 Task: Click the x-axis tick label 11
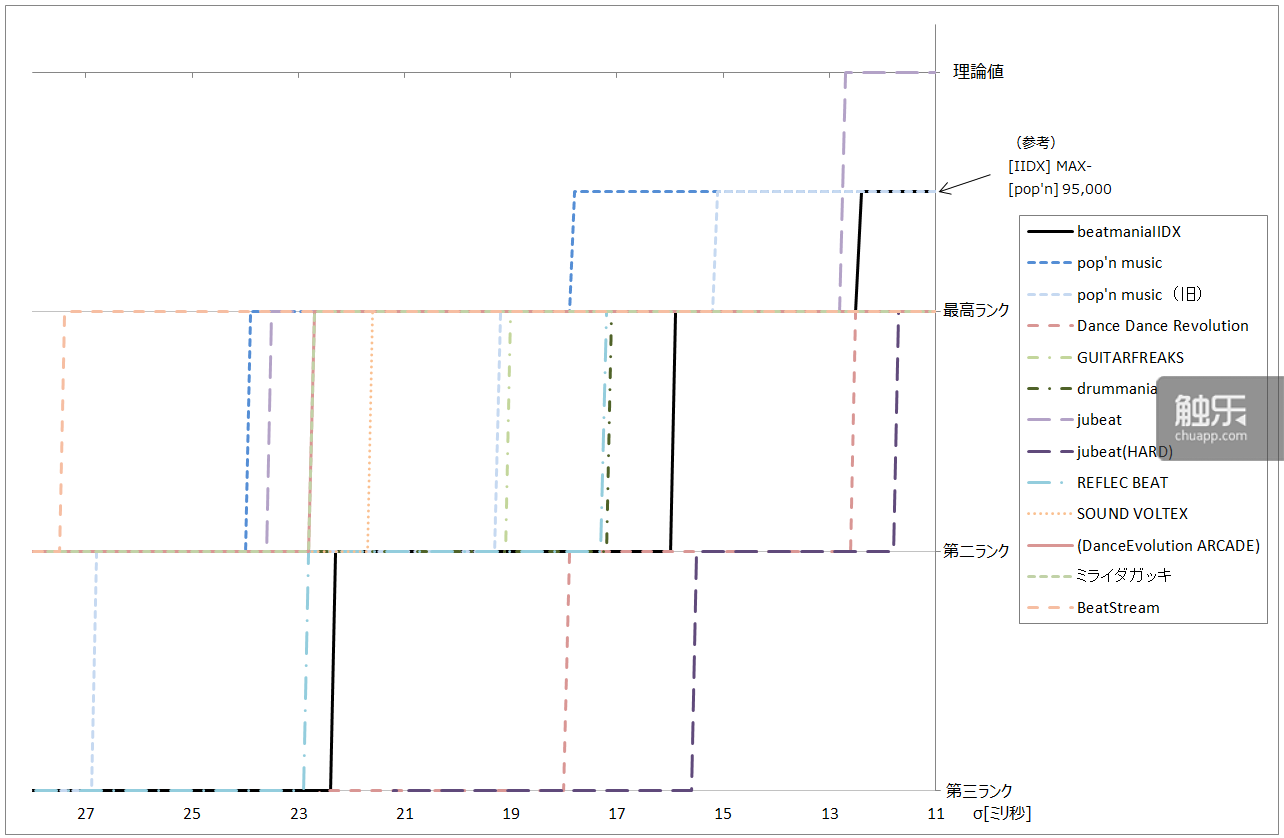click(936, 814)
